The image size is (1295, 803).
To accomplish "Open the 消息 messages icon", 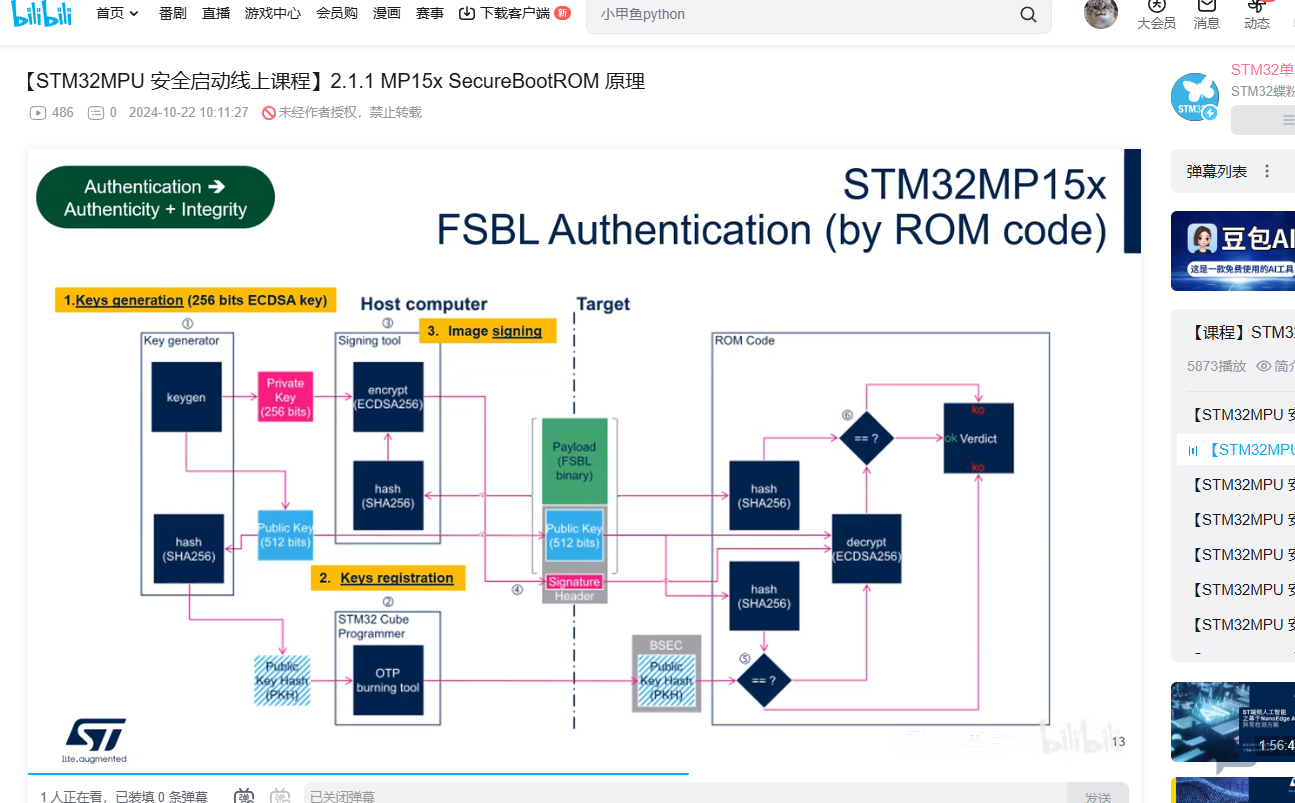I will pos(1207,14).
